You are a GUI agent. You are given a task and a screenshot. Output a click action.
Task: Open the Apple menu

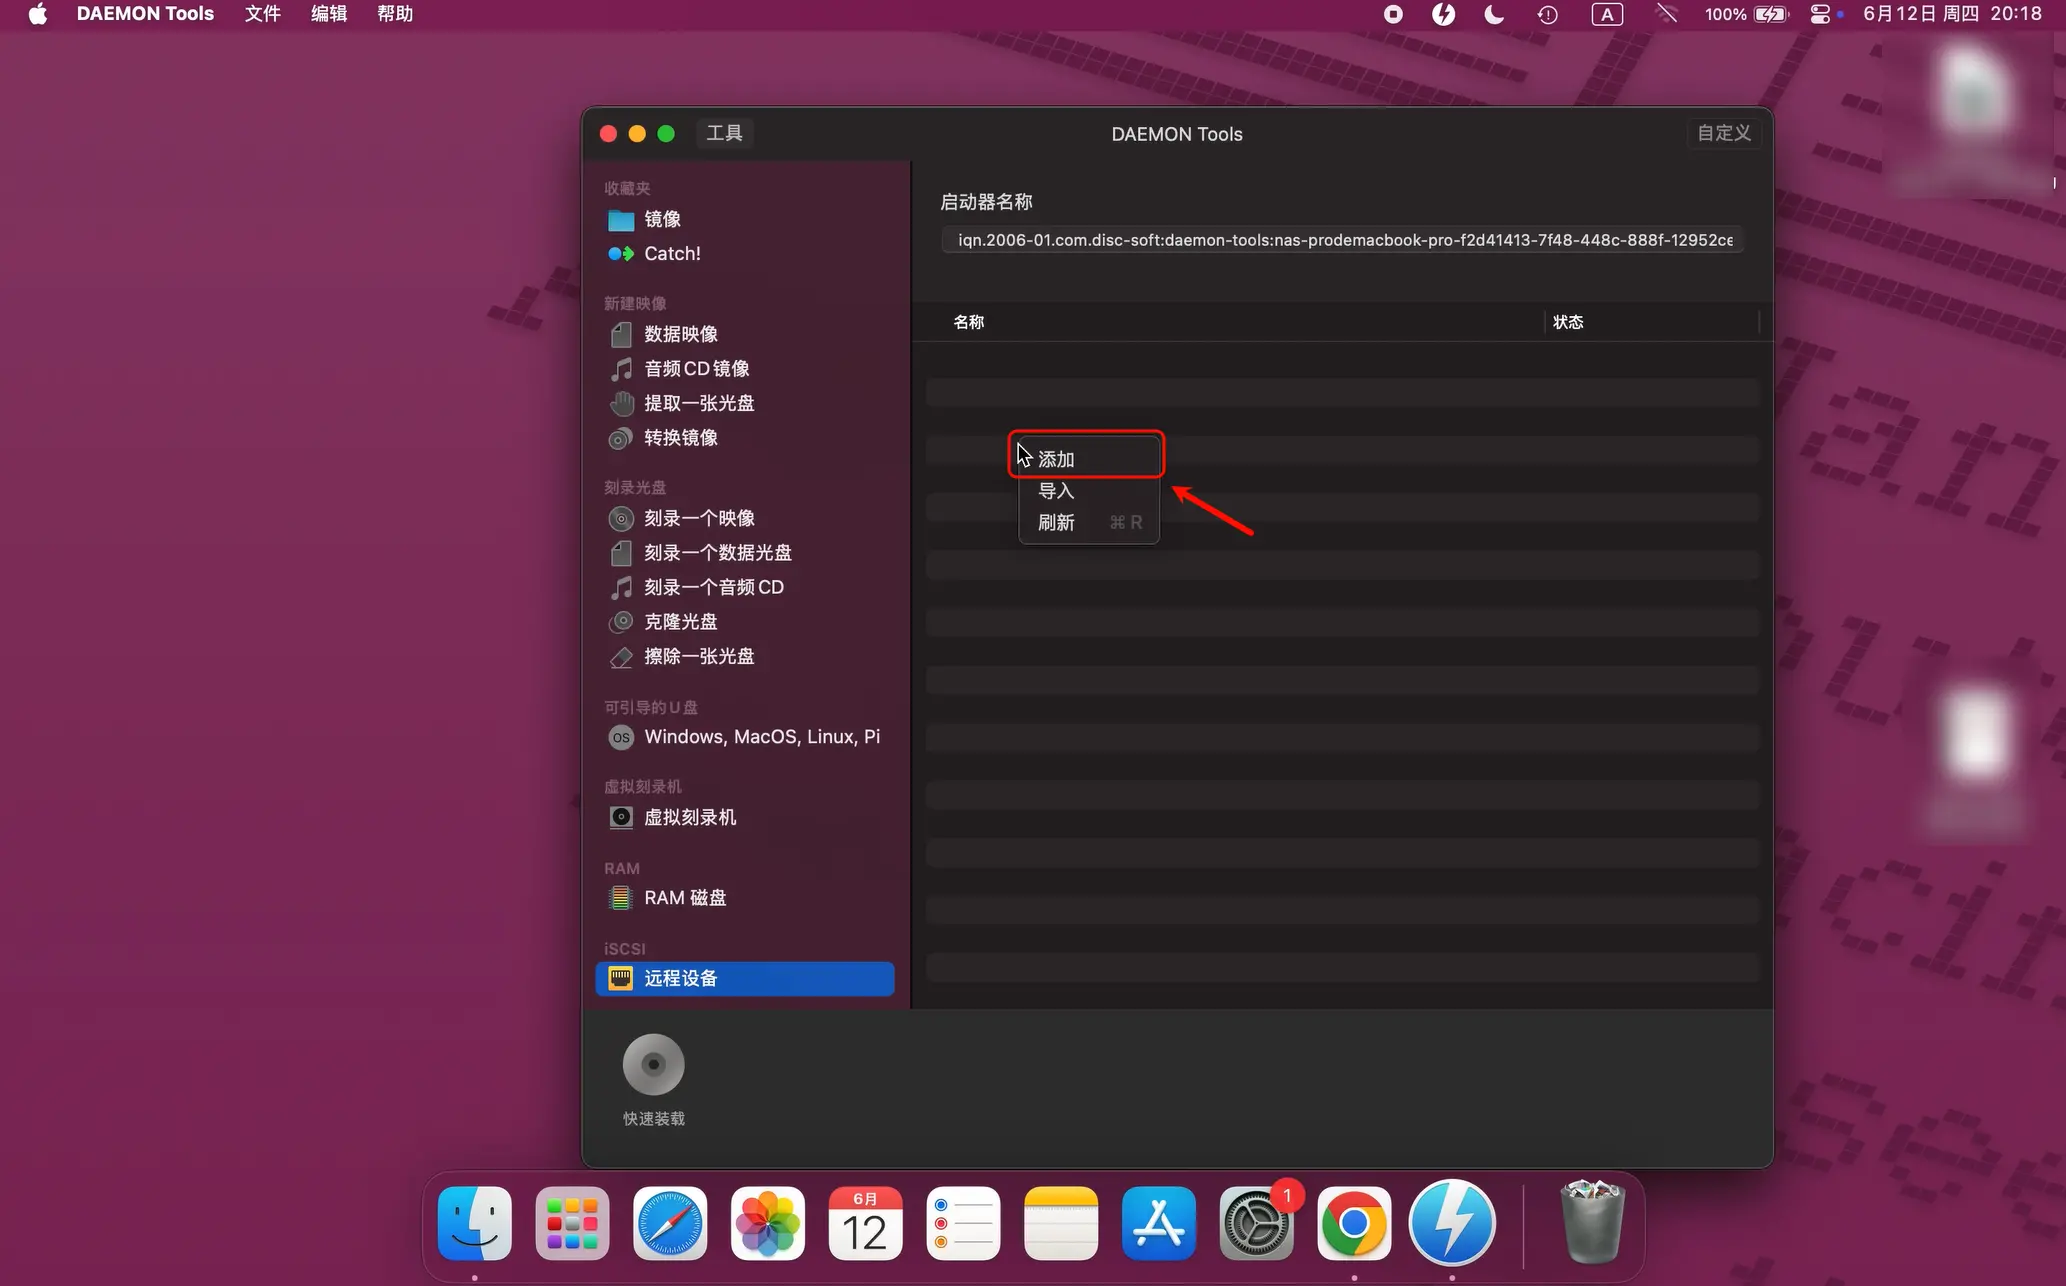click(x=38, y=14)
